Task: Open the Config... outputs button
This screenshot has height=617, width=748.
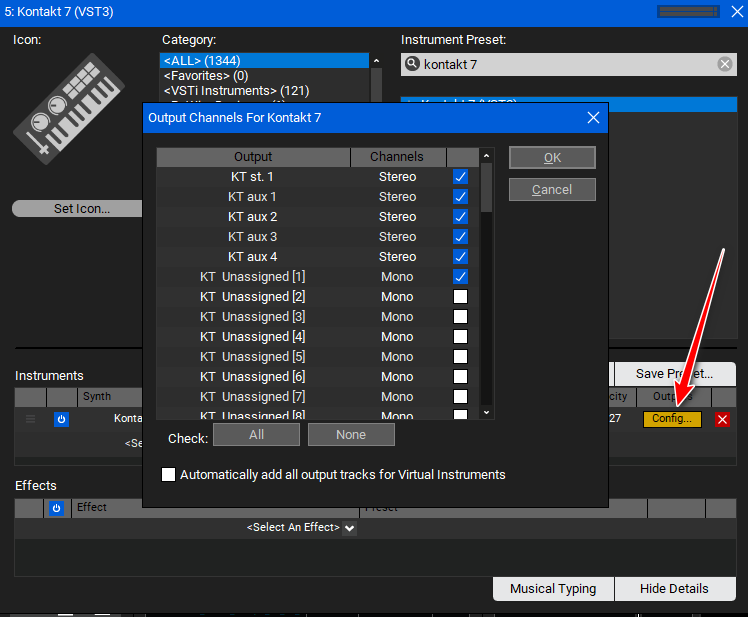Action: [672, 419]
